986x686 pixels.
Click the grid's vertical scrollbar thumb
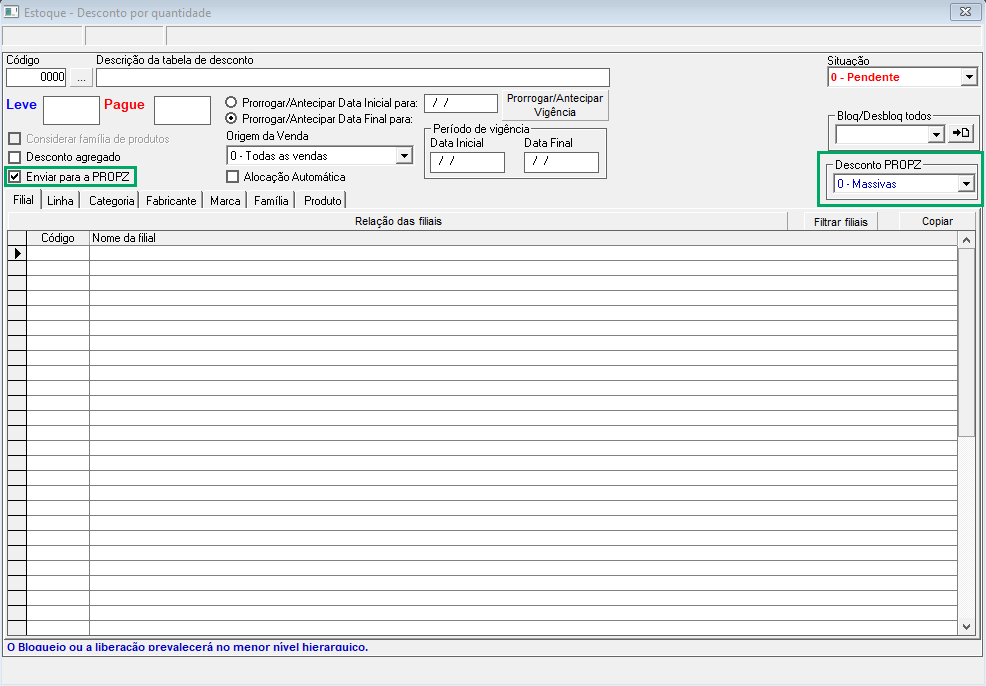coord(967,343)
